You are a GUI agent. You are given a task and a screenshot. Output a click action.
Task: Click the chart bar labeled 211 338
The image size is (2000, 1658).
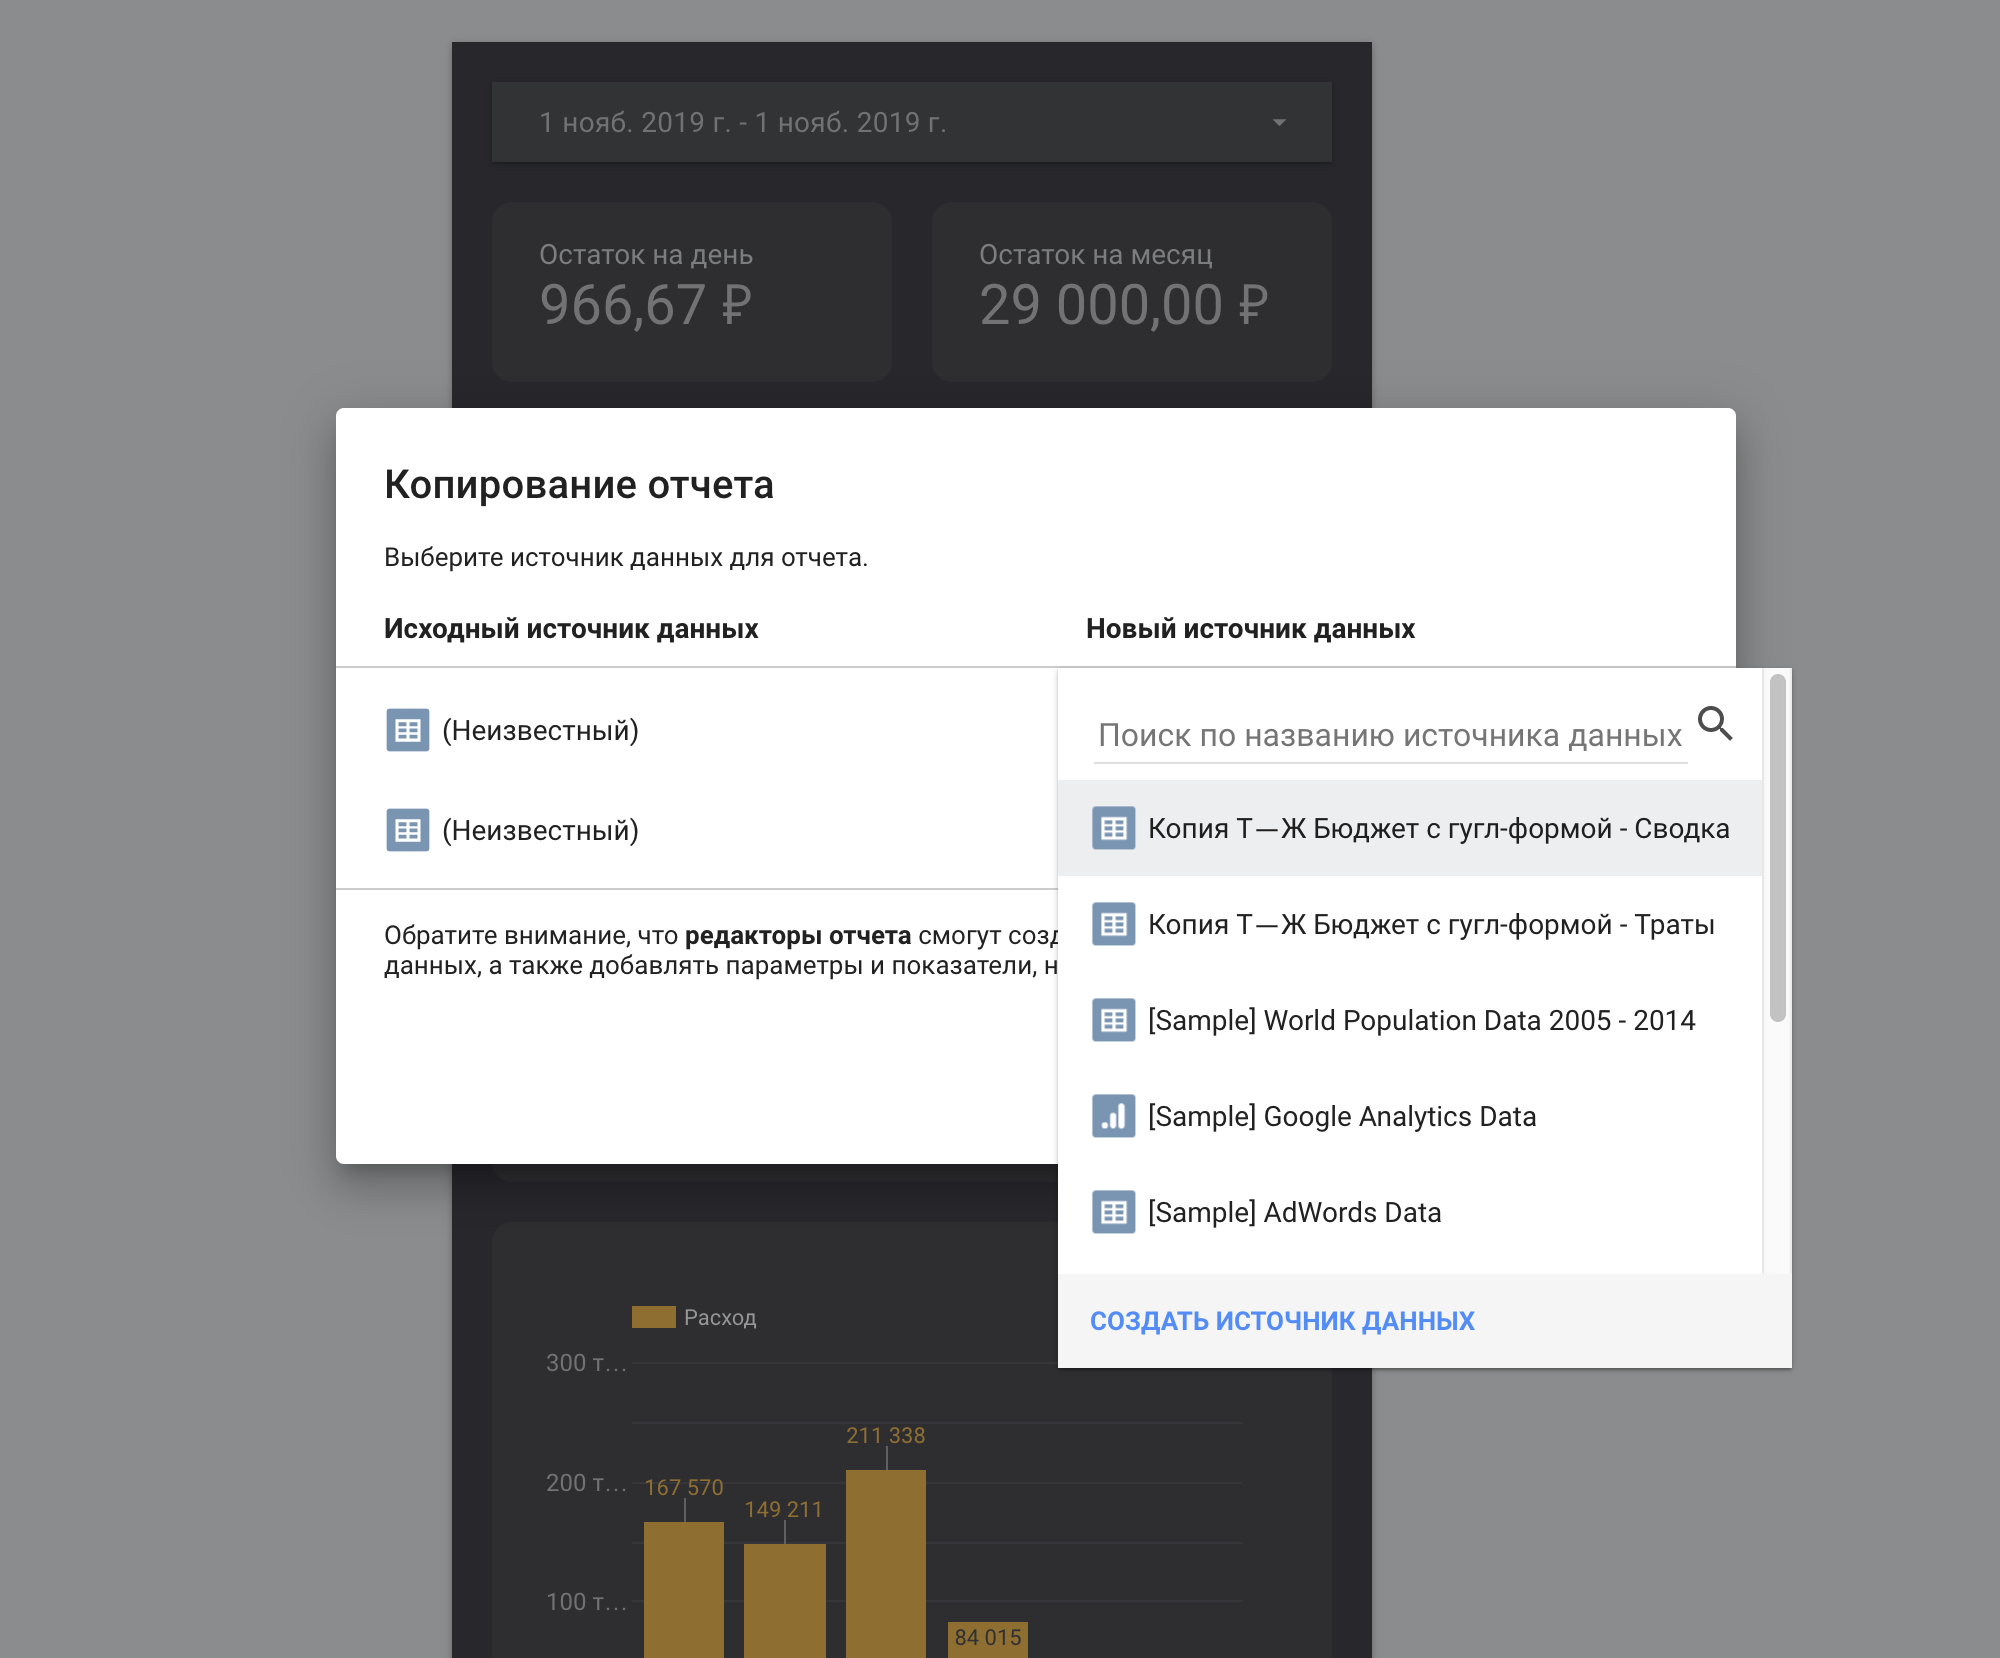click(886, 1563)
